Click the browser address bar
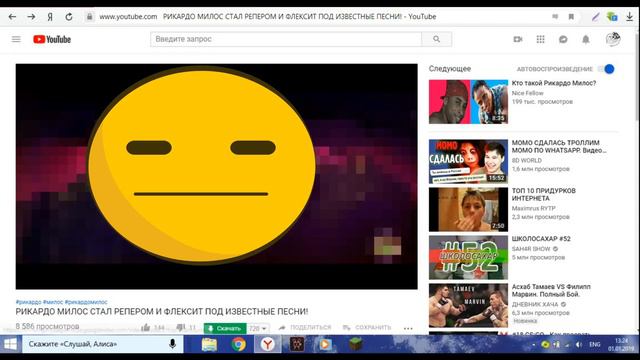This screenshot has width=640, height=360. click(x=318, y=17)
